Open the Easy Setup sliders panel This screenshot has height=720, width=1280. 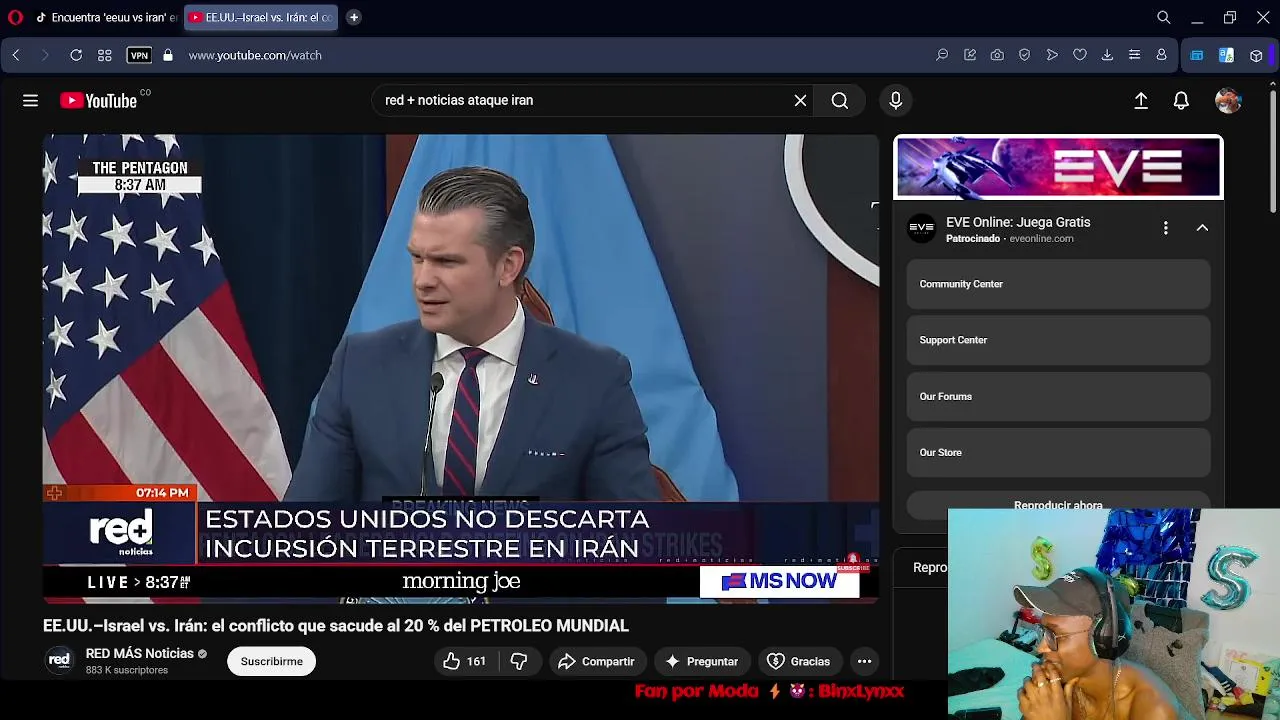[1134, 55]
